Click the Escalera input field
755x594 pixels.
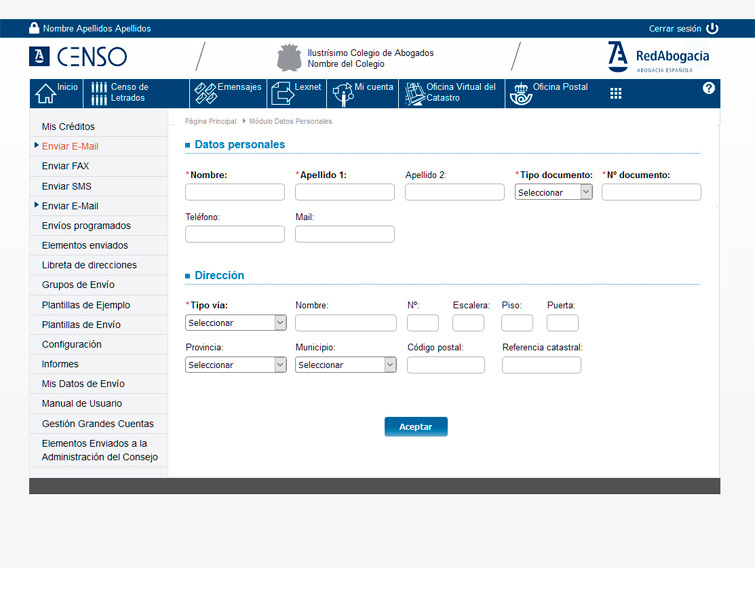click(x=468, y=323)
